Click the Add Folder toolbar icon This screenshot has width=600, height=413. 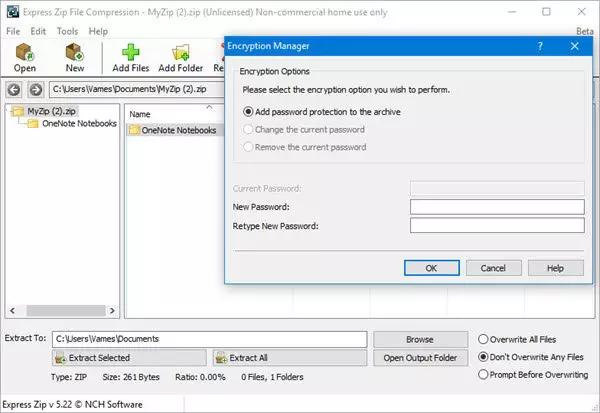(x=181, y=52)
